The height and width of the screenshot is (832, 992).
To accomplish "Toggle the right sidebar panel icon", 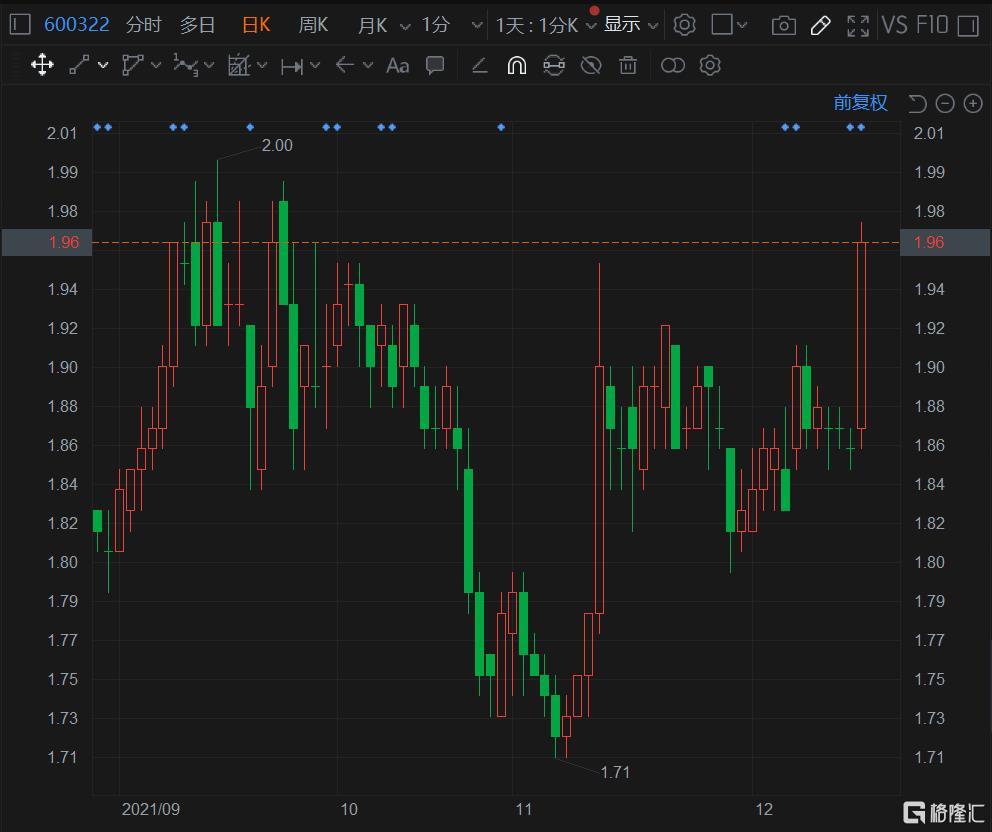I will [x=968, y=25].
